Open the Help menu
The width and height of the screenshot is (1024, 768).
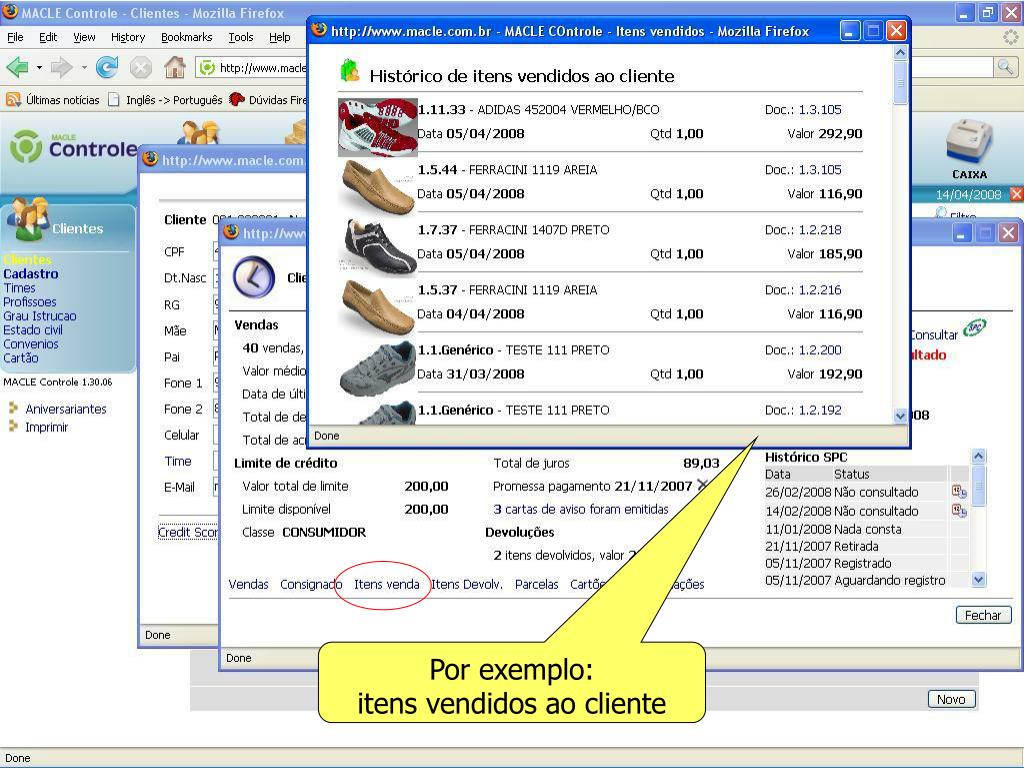tap(280, 37)
